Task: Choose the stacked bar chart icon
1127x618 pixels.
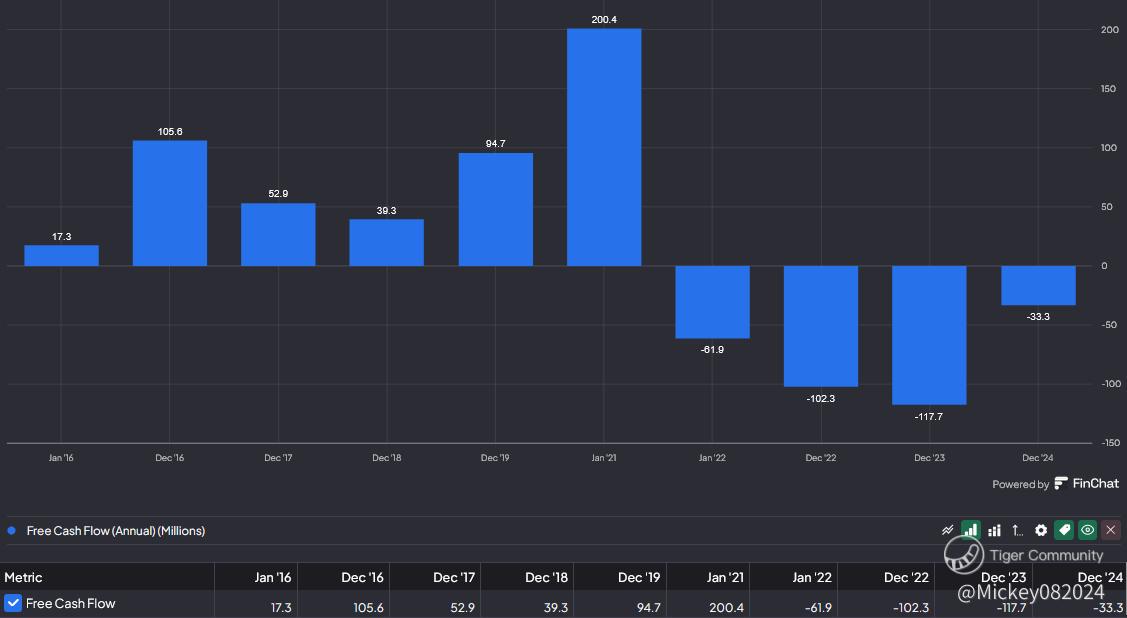Action: [995, 530]
